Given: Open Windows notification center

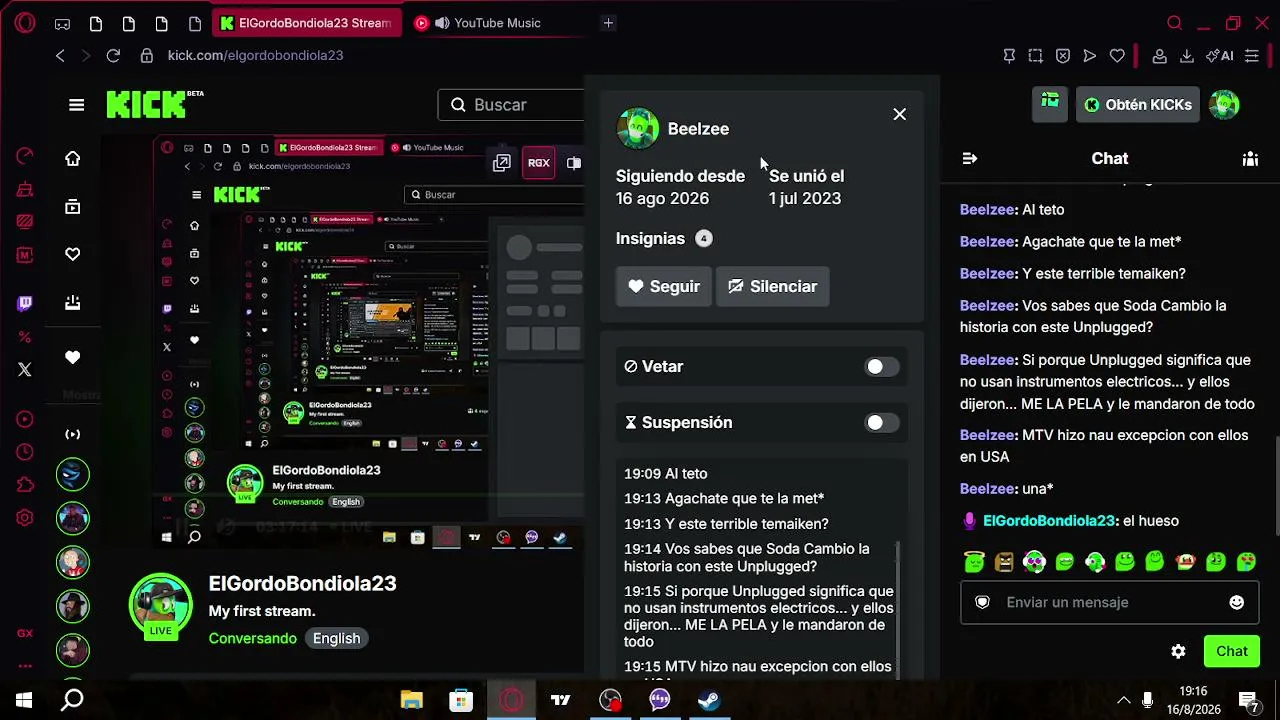Looking at the screenshot, I should coord(1249,700).
